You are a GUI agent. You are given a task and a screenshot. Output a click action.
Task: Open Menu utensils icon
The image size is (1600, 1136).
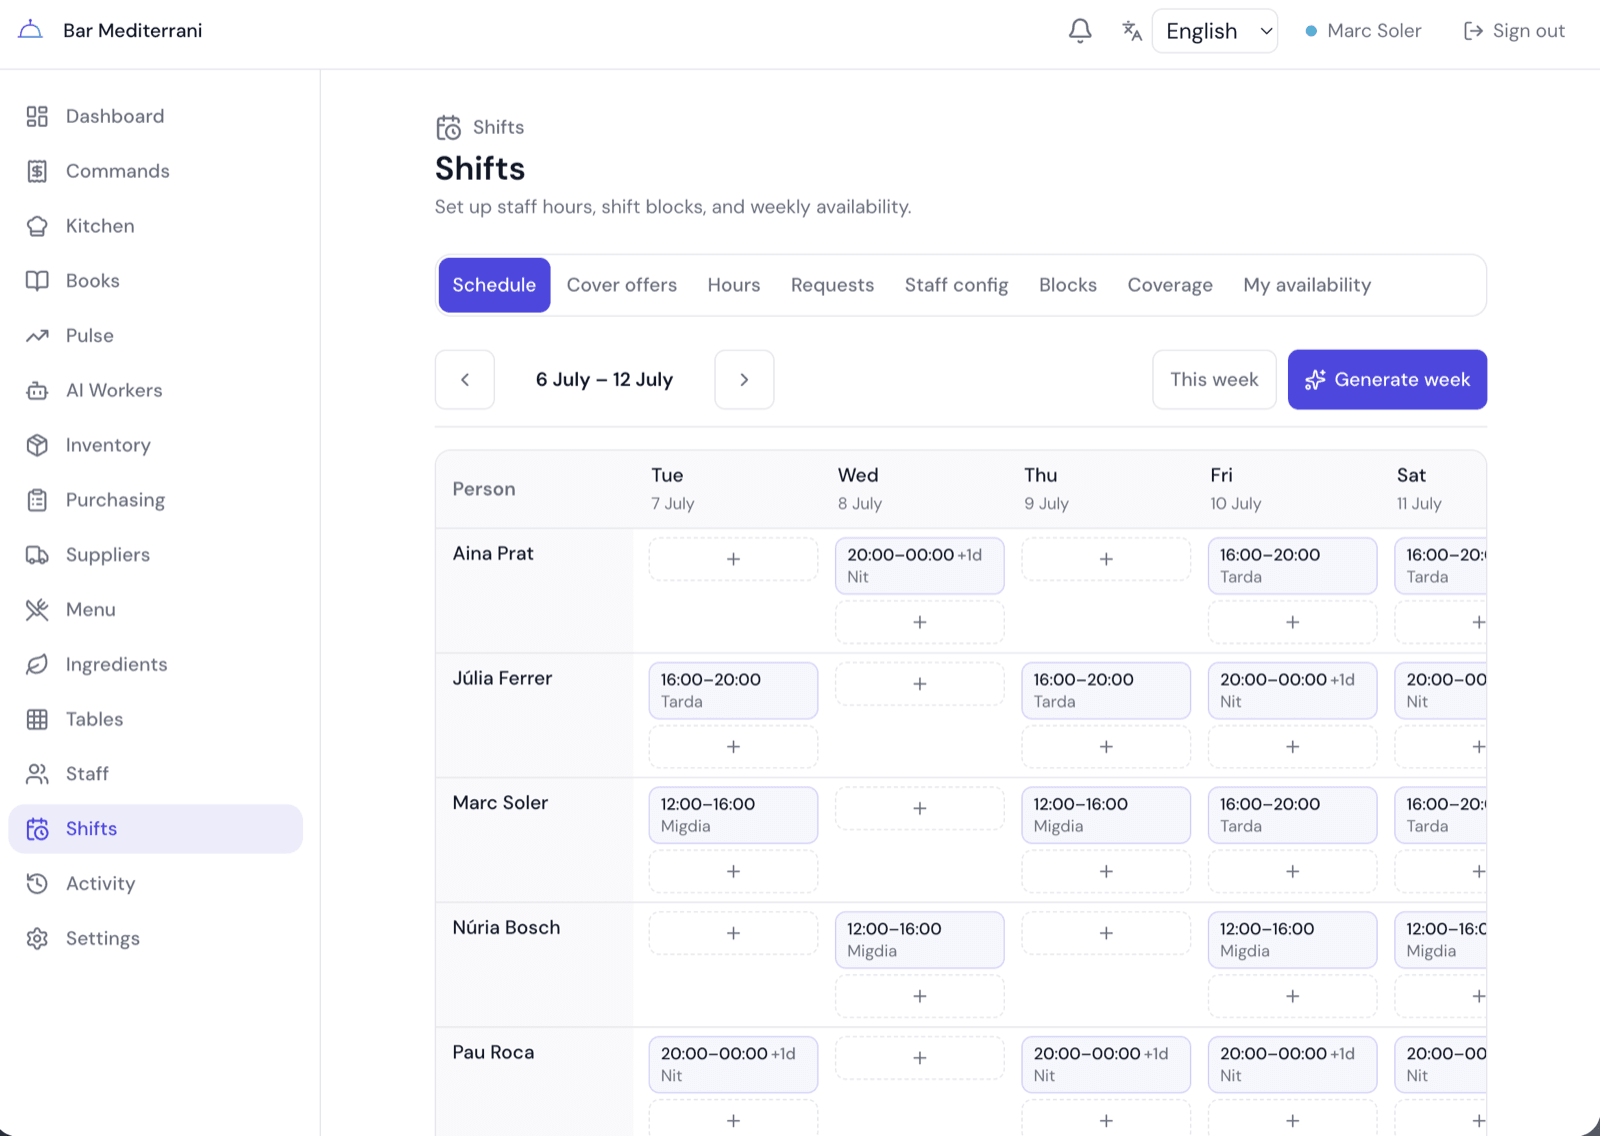coord(37,610)
